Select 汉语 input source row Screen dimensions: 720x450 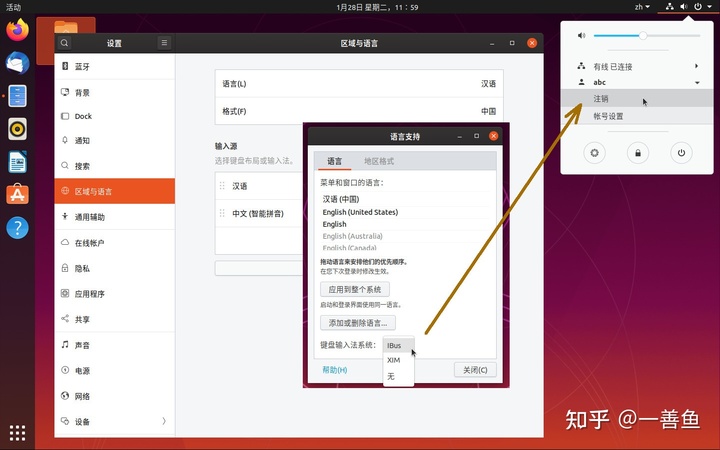tap(259, 186)
